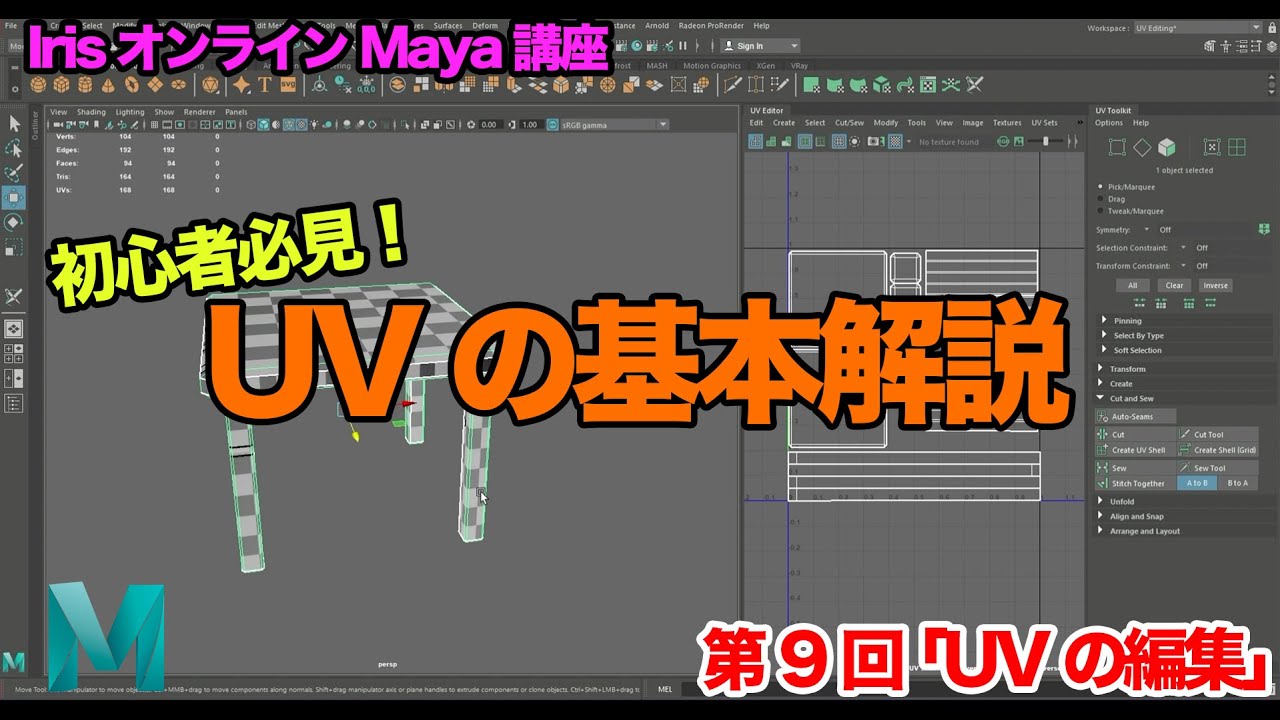
Task: Choose the highlighted Move tool
Action: [x=14, y=197]
